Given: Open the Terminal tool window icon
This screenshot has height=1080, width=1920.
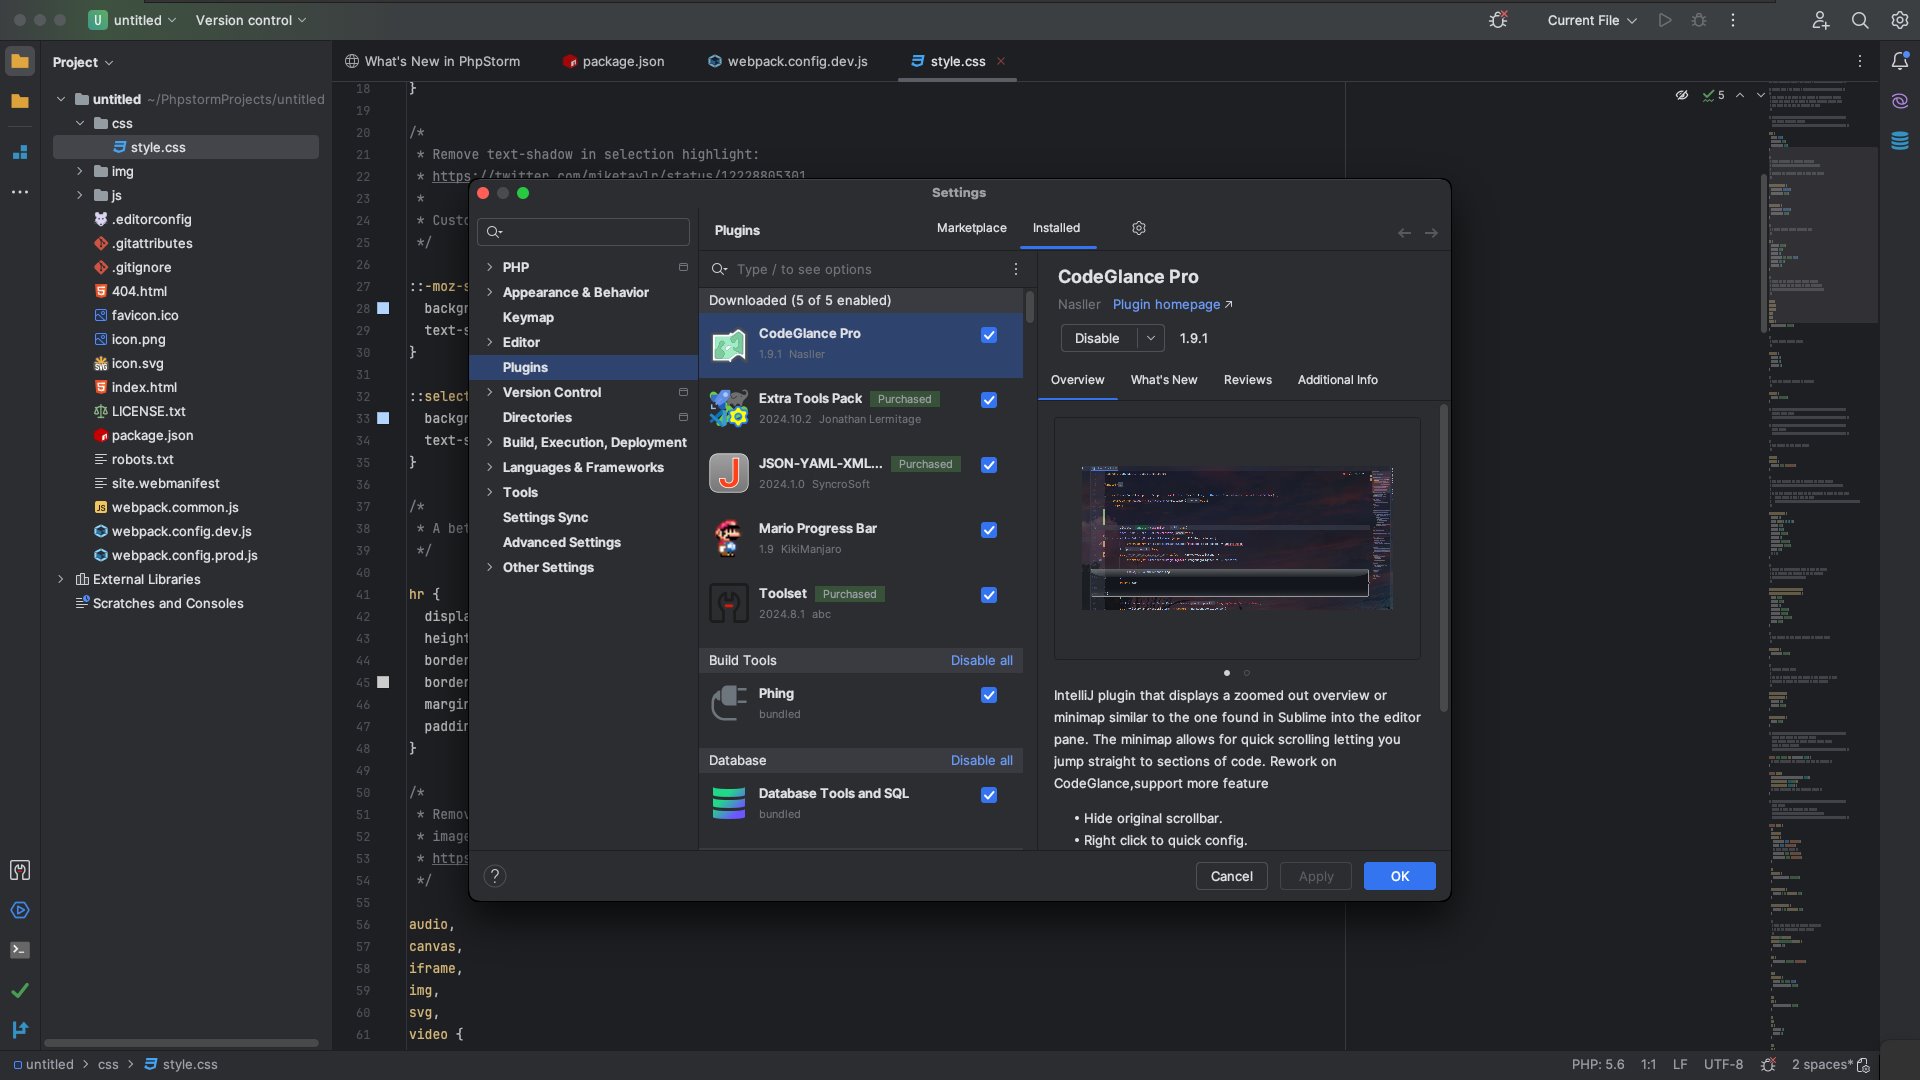Looking at the screenshot, I should [x=20, y=950].
